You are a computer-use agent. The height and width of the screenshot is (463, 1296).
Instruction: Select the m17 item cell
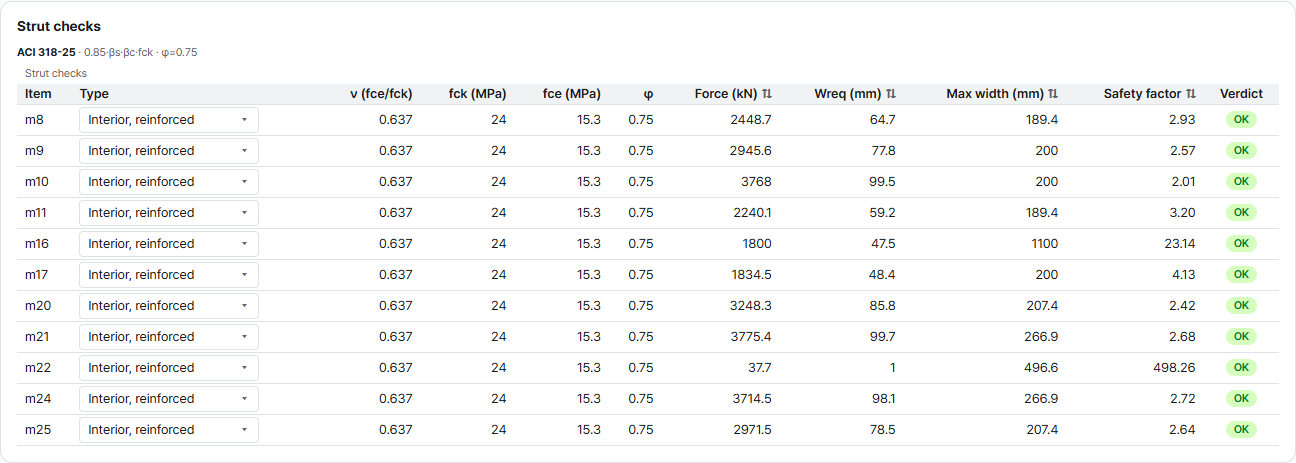37,275
